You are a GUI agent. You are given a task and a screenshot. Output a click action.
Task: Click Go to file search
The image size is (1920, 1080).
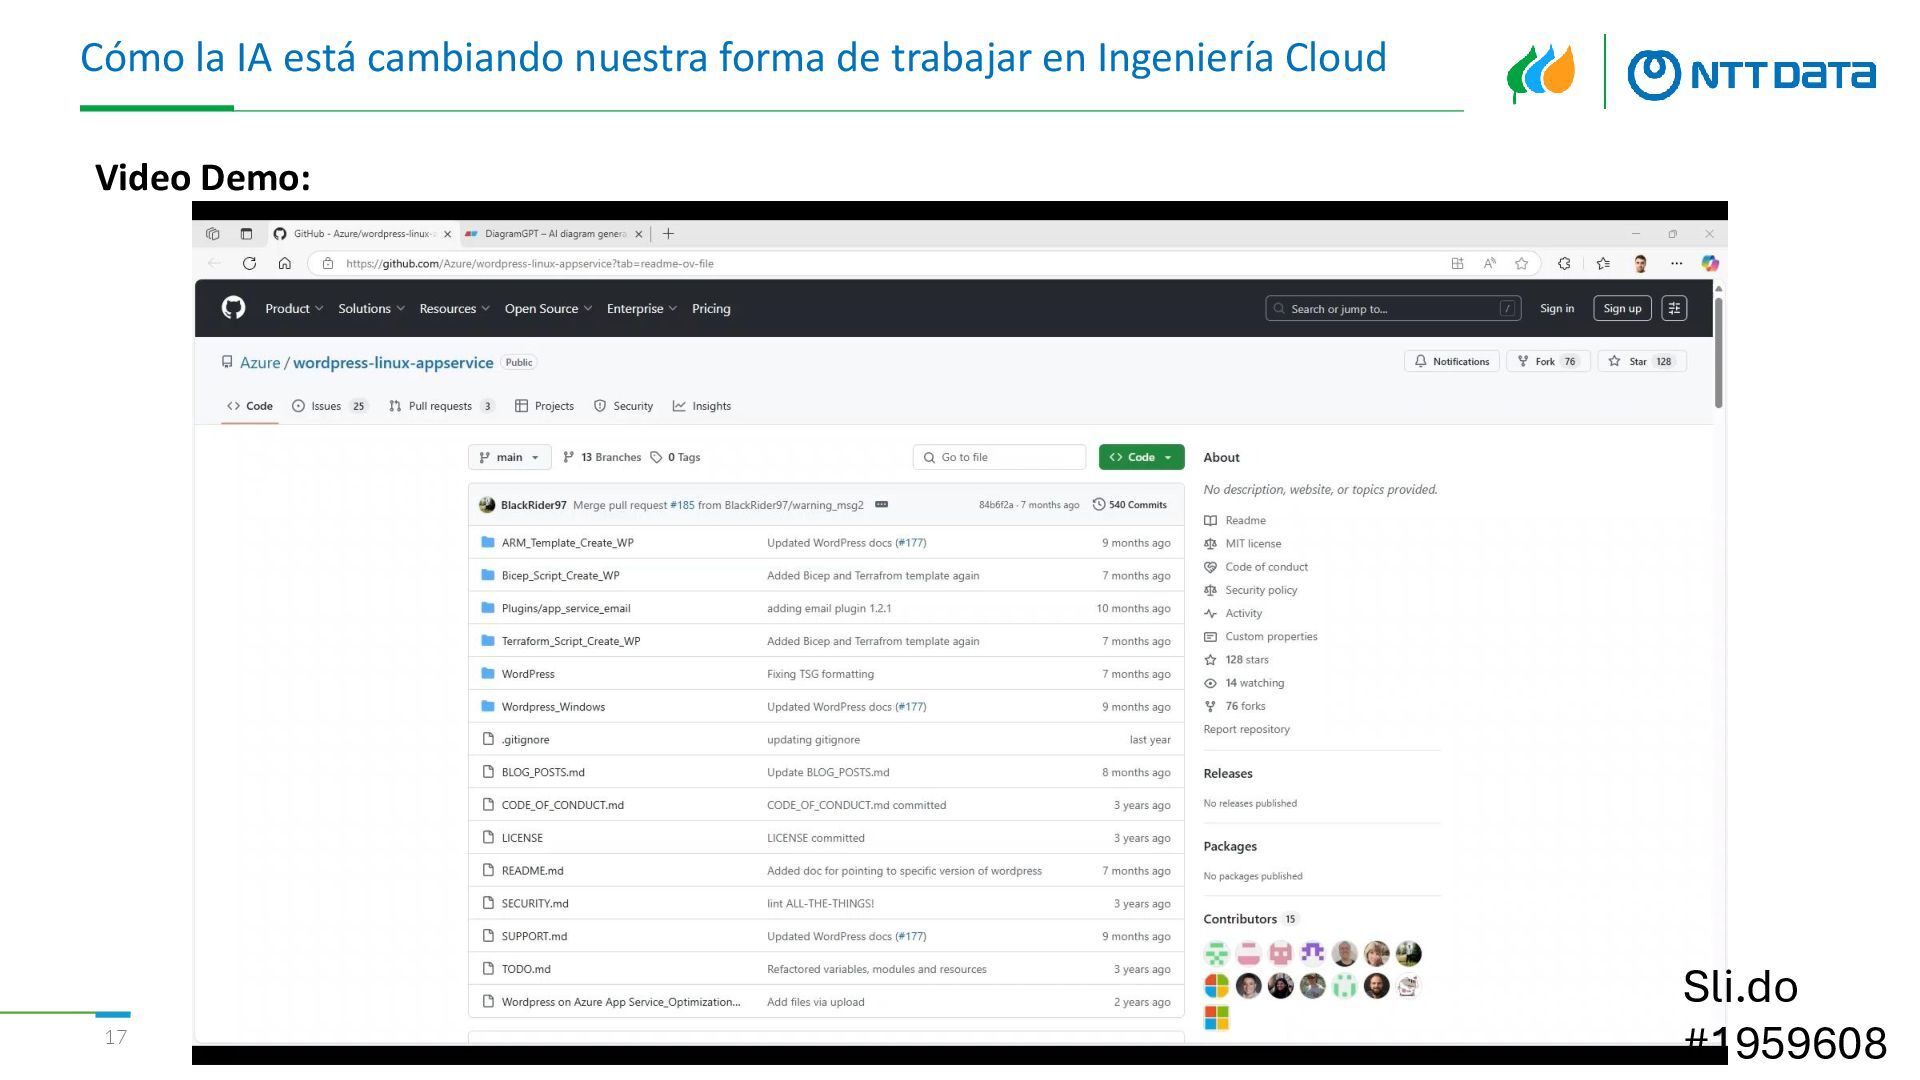click(x=999, y=457)
